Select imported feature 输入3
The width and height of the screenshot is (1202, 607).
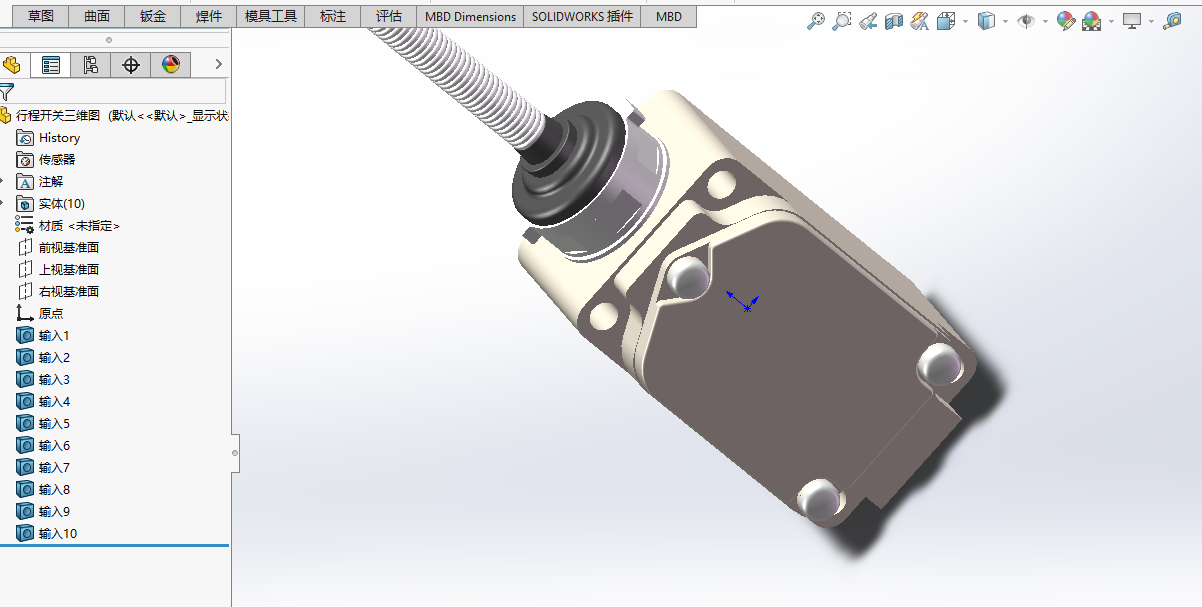click(x=43, y=380)
